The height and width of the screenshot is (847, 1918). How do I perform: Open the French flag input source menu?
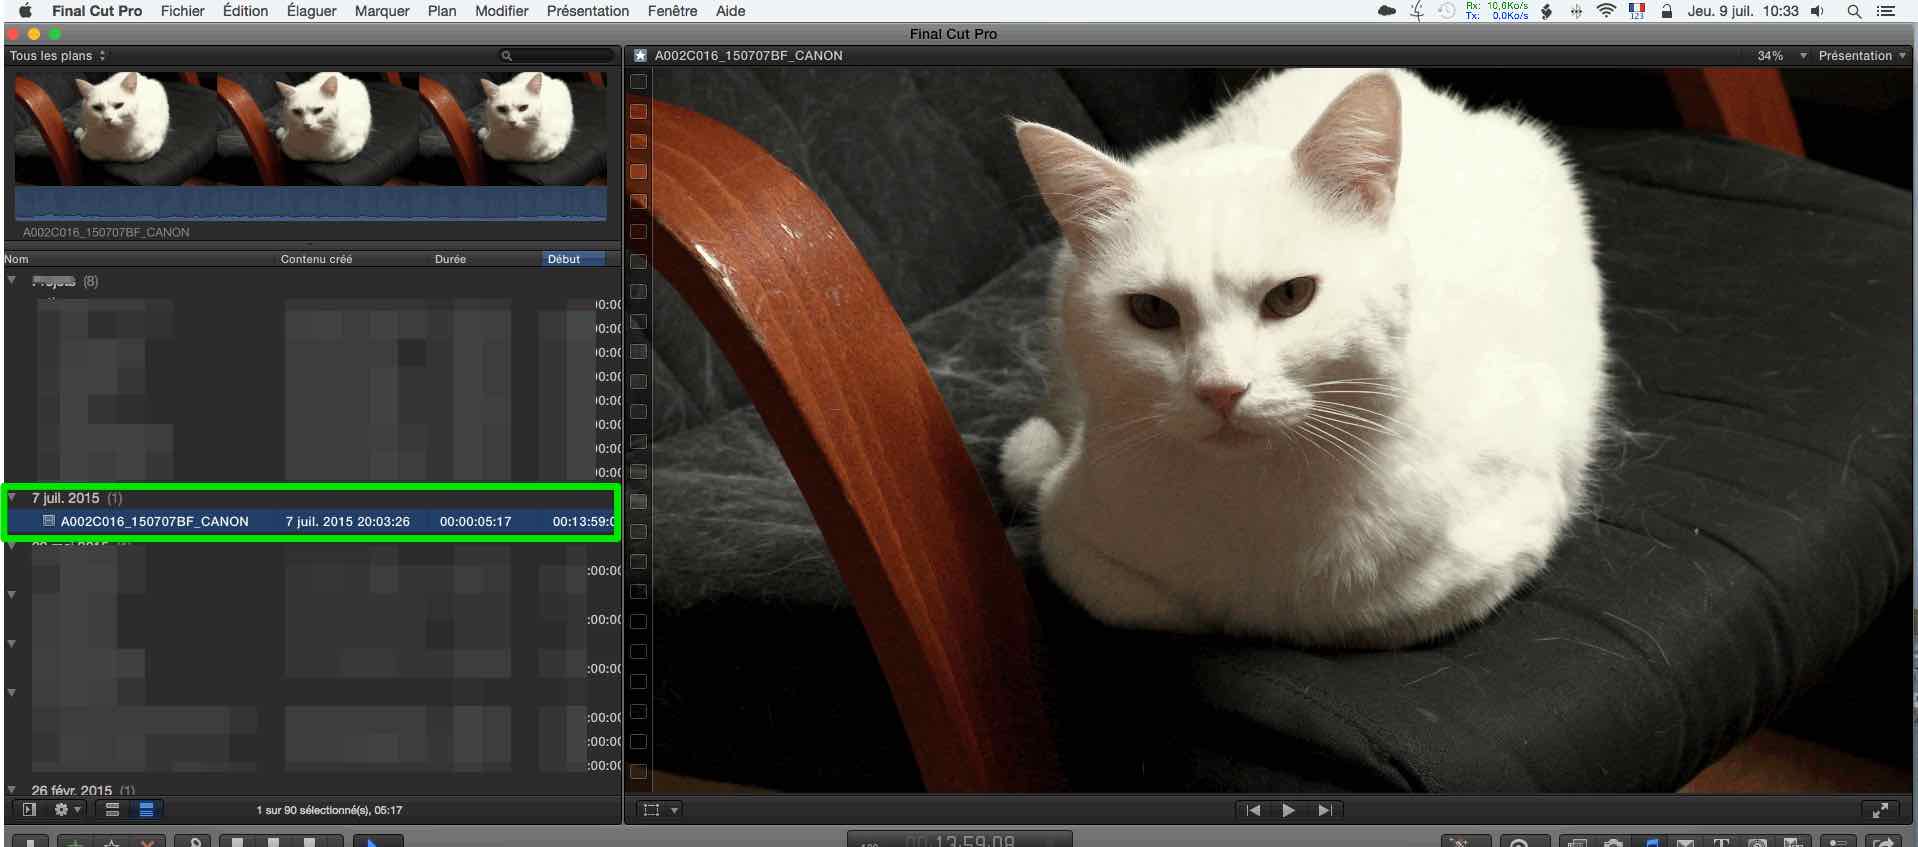(x=1637, y=11)
